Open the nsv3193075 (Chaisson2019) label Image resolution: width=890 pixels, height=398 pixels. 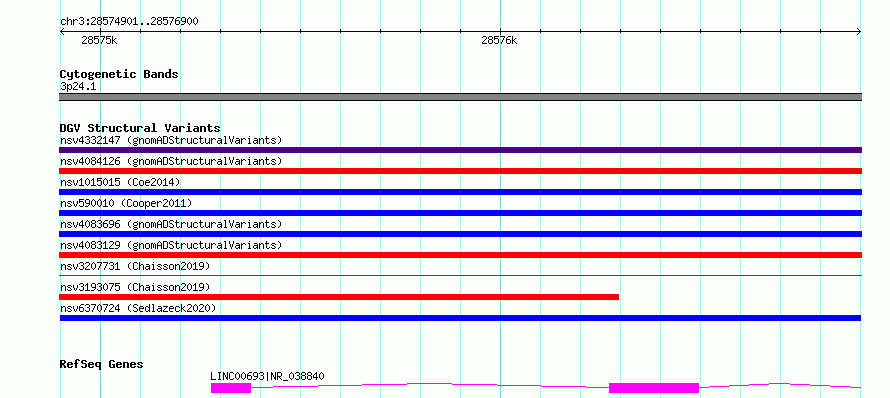point(135,287)
